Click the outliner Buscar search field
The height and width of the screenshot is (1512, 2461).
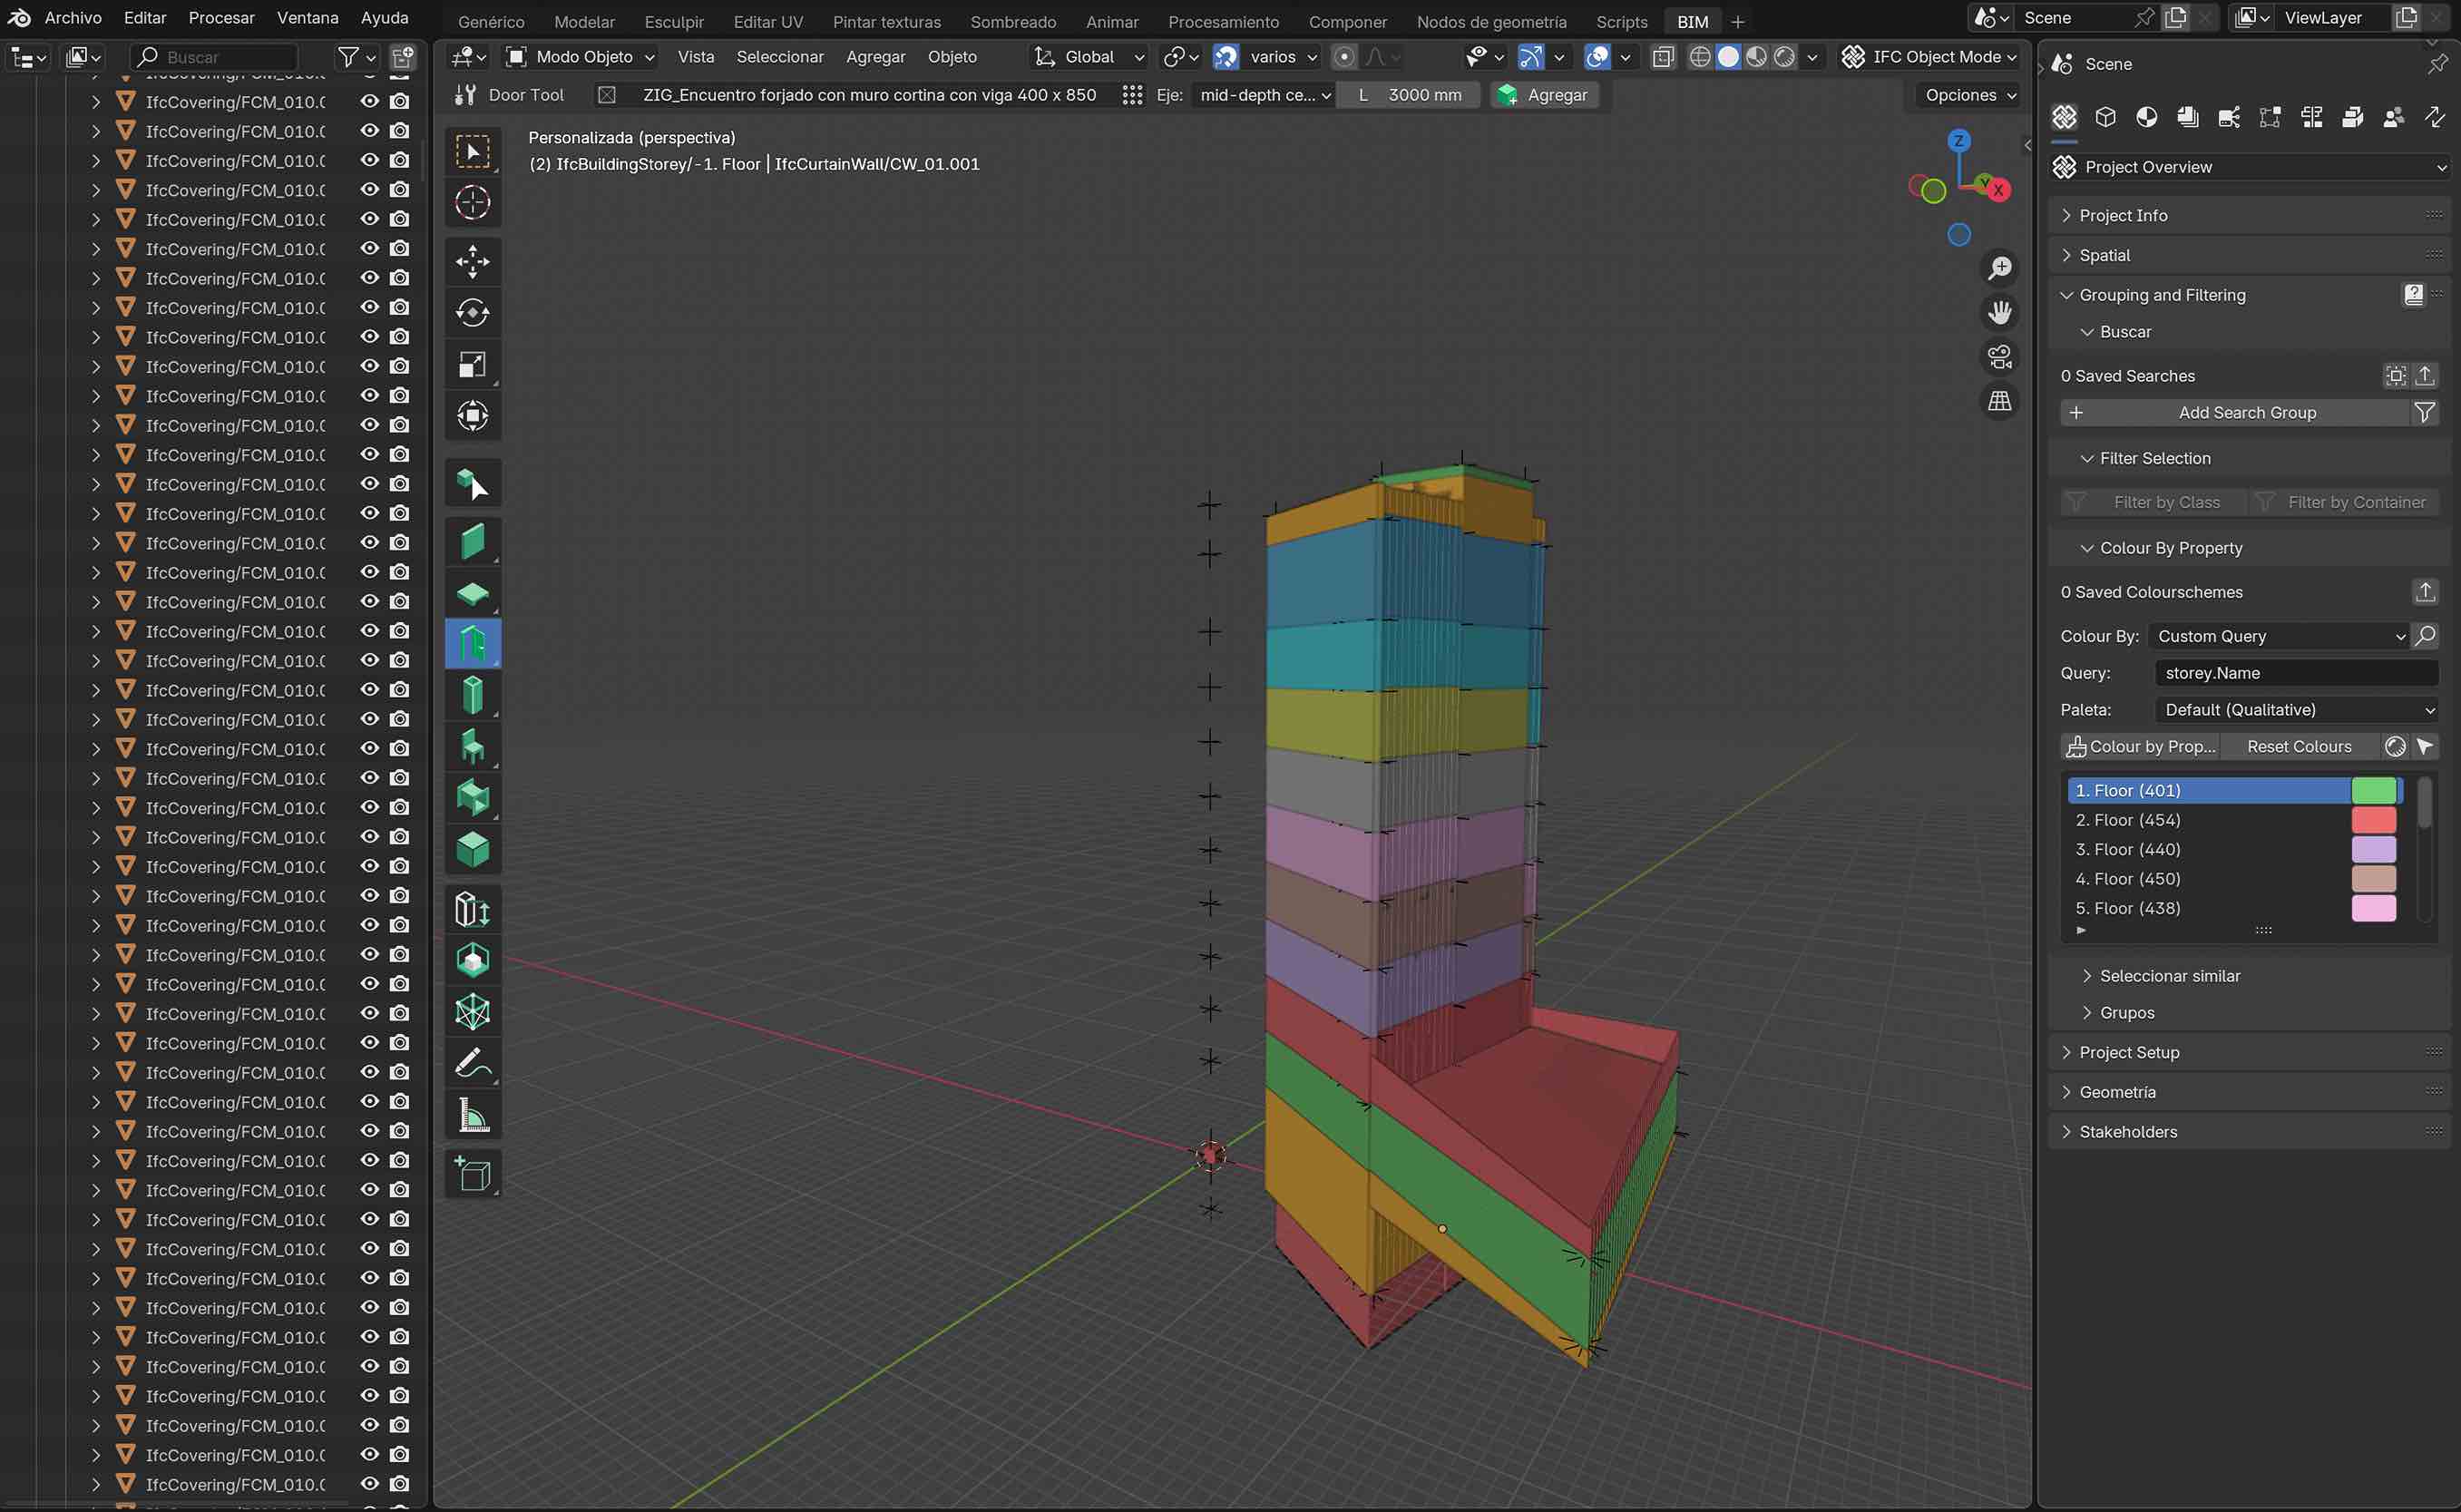coord(214,57)
